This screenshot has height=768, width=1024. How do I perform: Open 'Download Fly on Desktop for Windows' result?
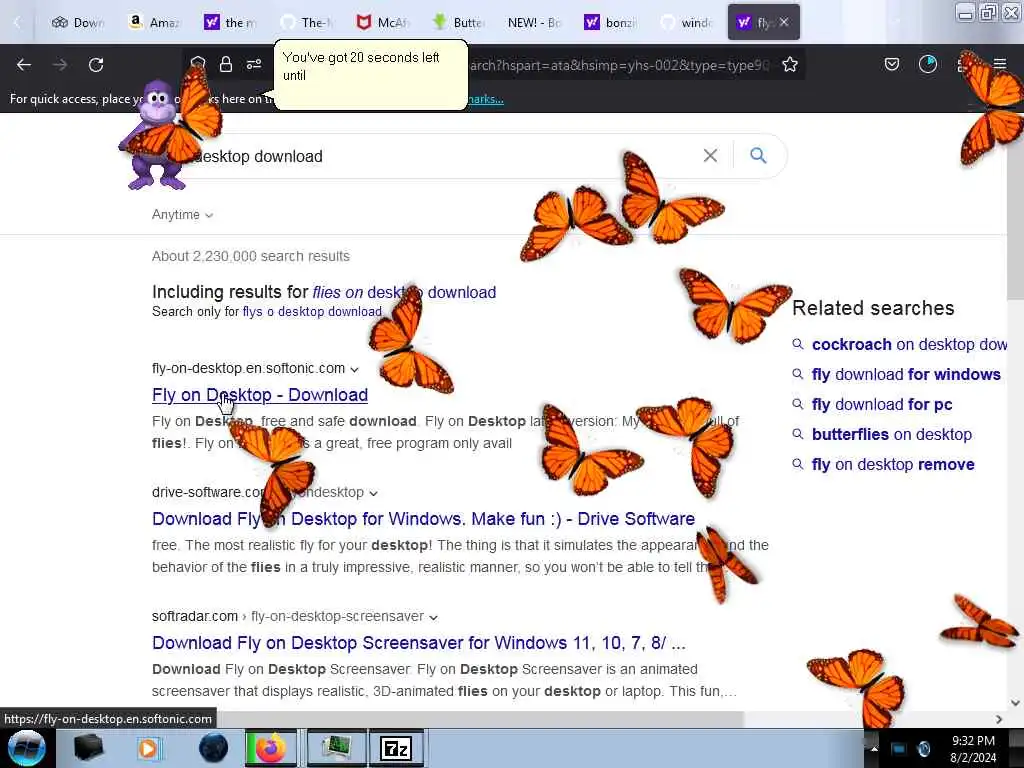click(423, 519)
